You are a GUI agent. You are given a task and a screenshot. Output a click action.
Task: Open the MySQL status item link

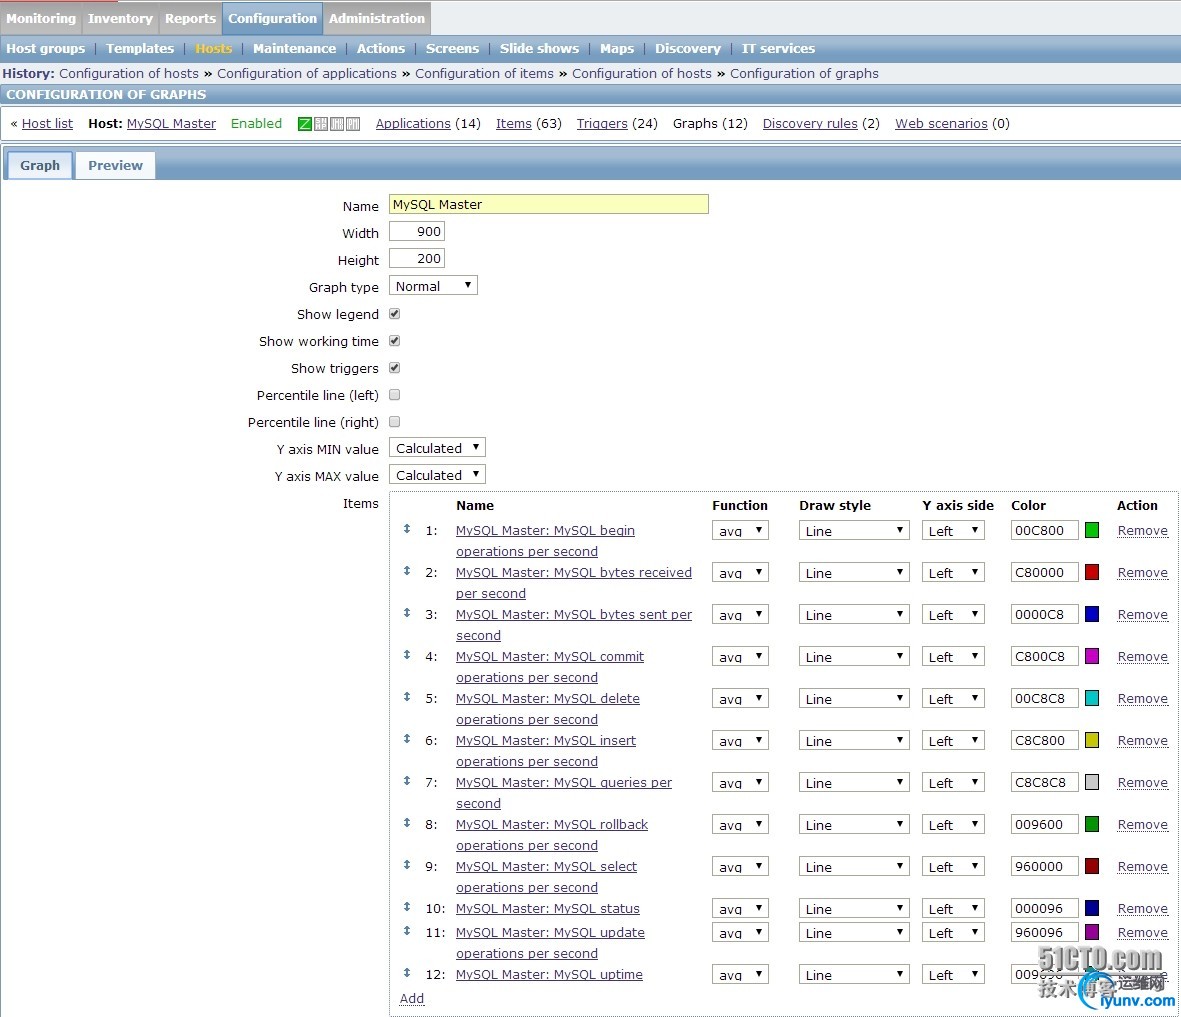548,909
